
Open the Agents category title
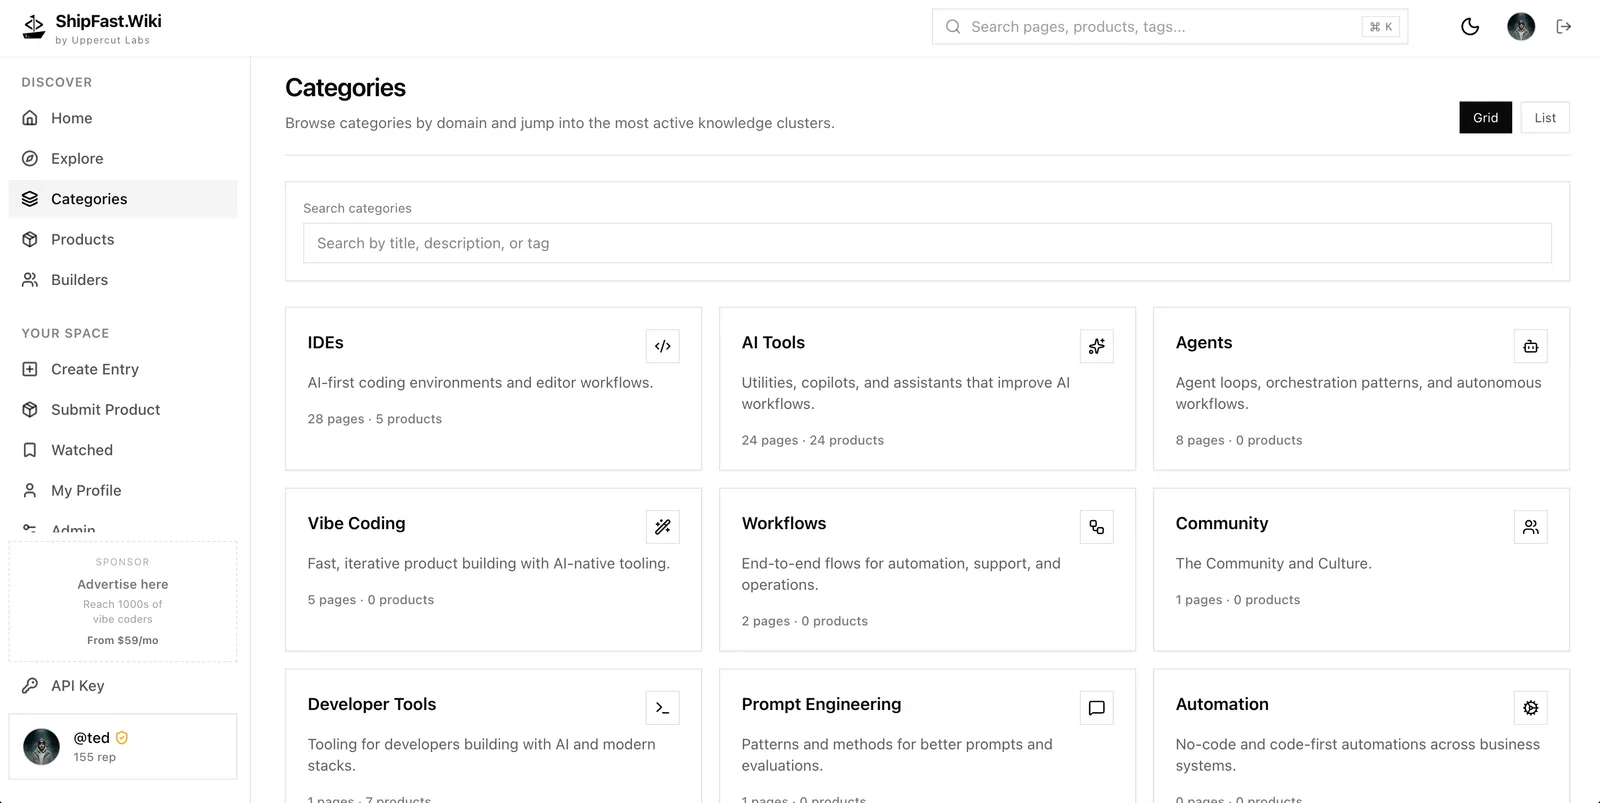click(1204, 343)
